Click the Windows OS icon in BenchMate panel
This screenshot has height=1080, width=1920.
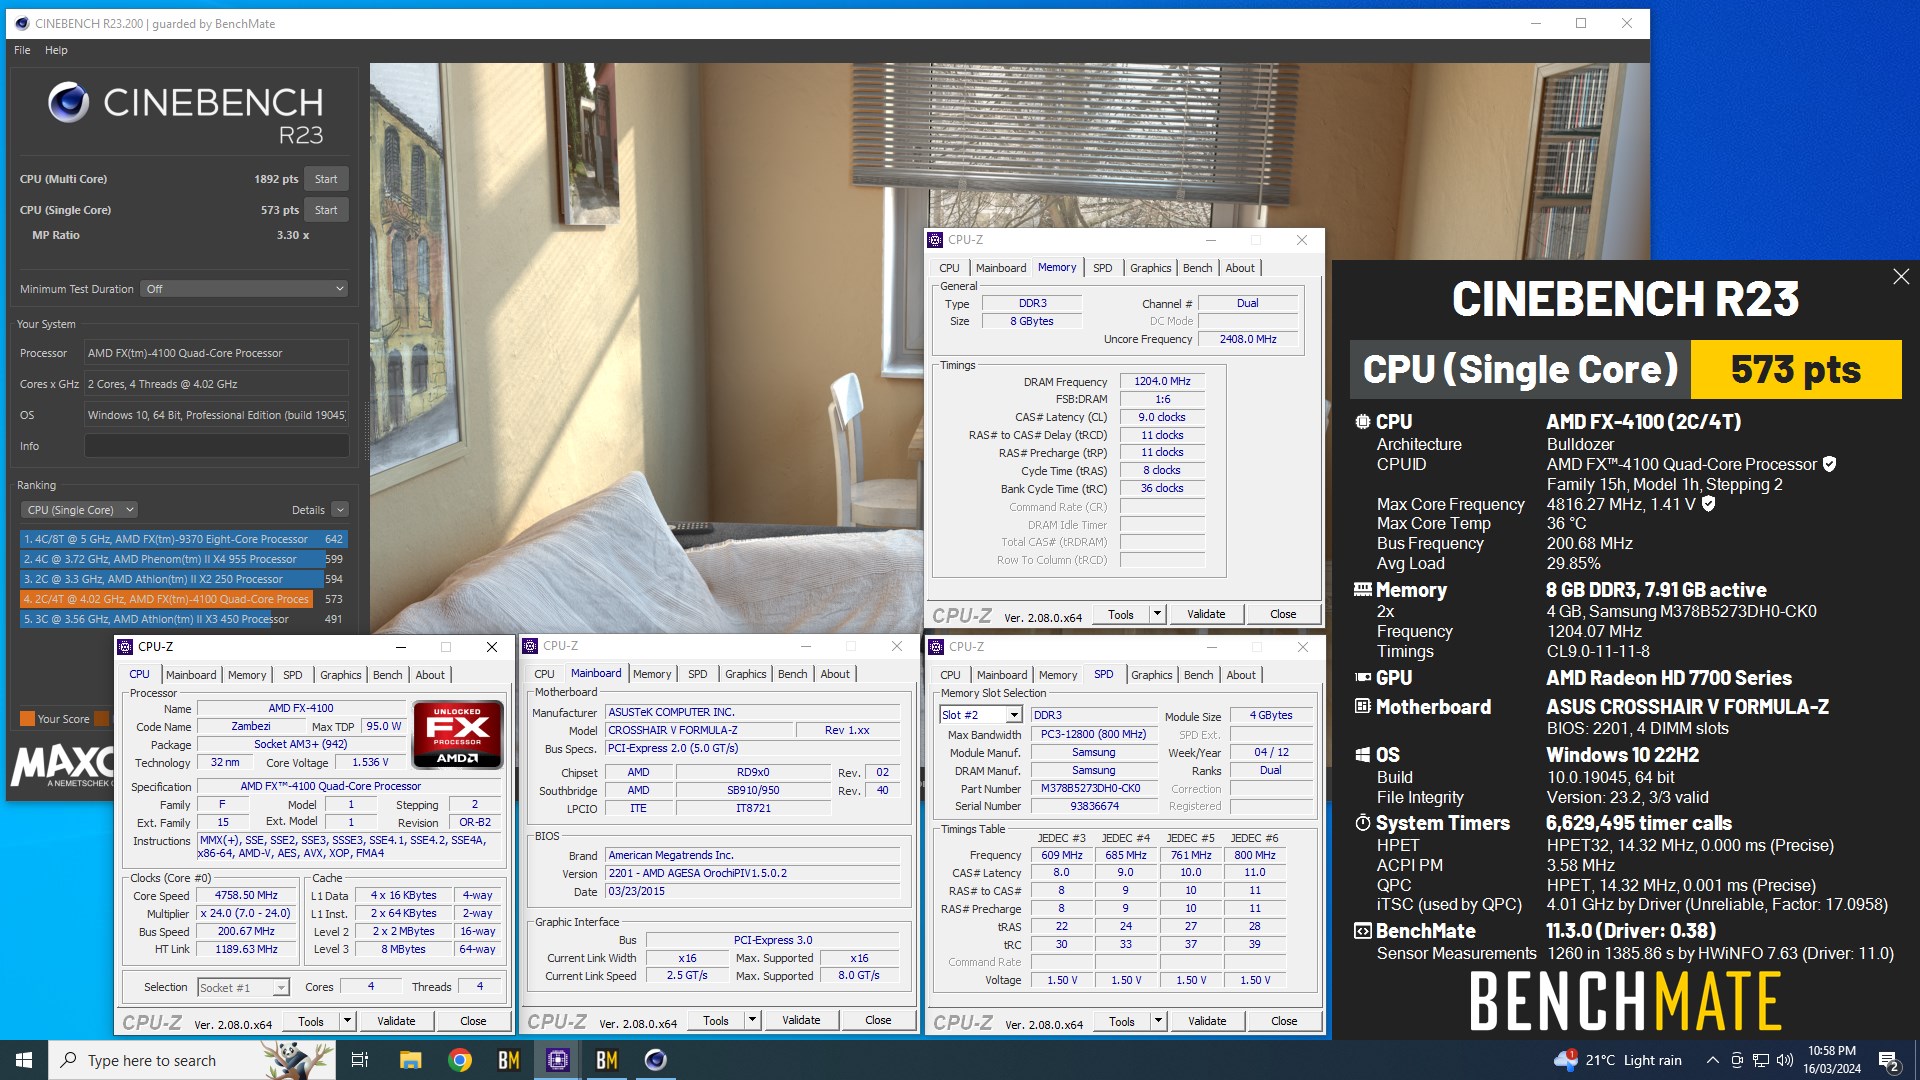click(x=1362, y=755)
